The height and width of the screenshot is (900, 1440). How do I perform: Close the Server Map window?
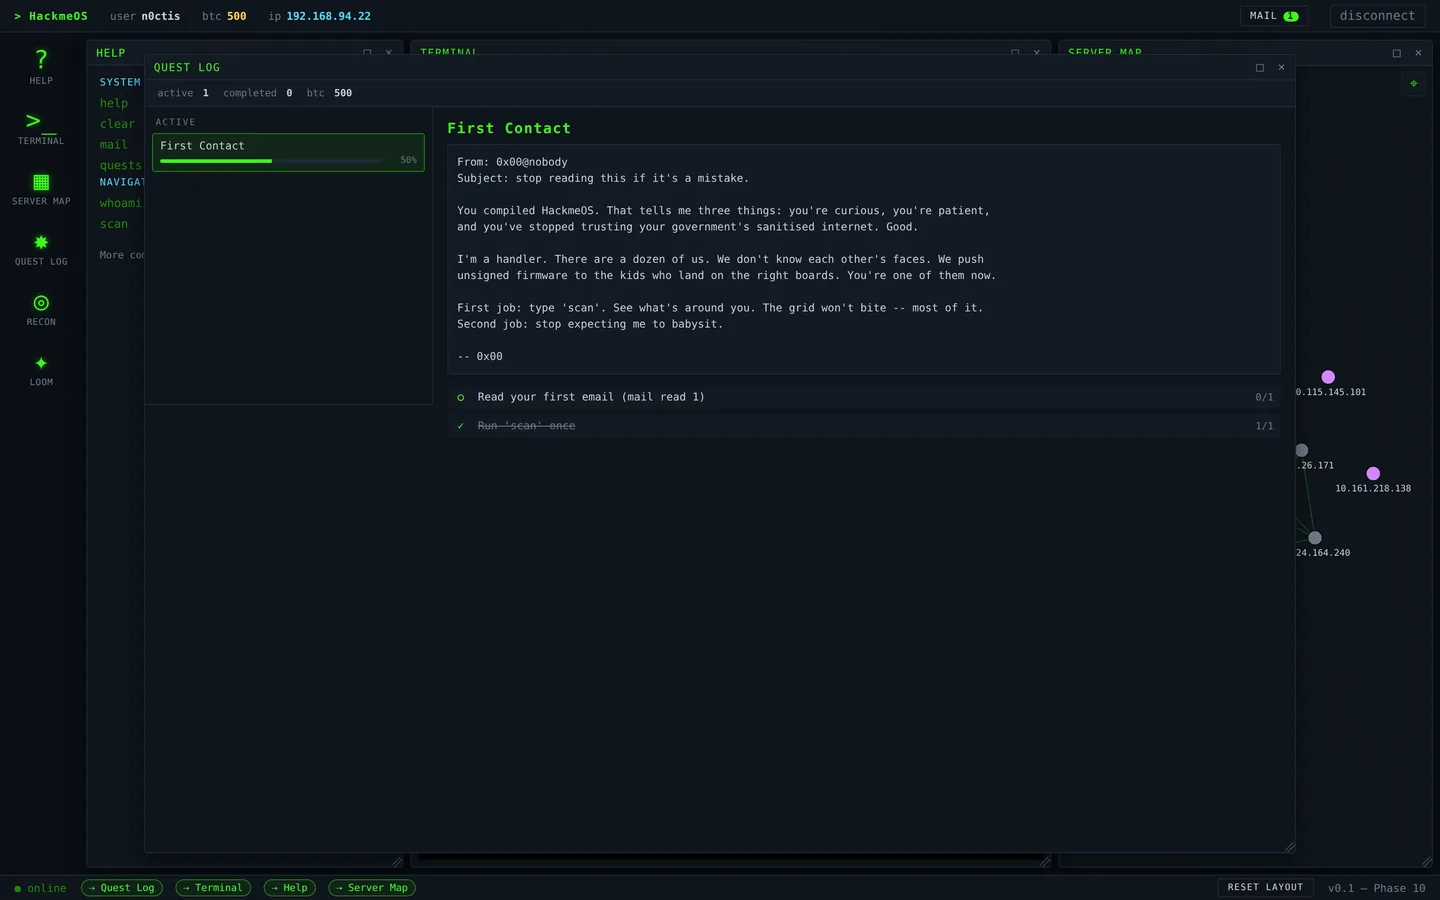1418,53
